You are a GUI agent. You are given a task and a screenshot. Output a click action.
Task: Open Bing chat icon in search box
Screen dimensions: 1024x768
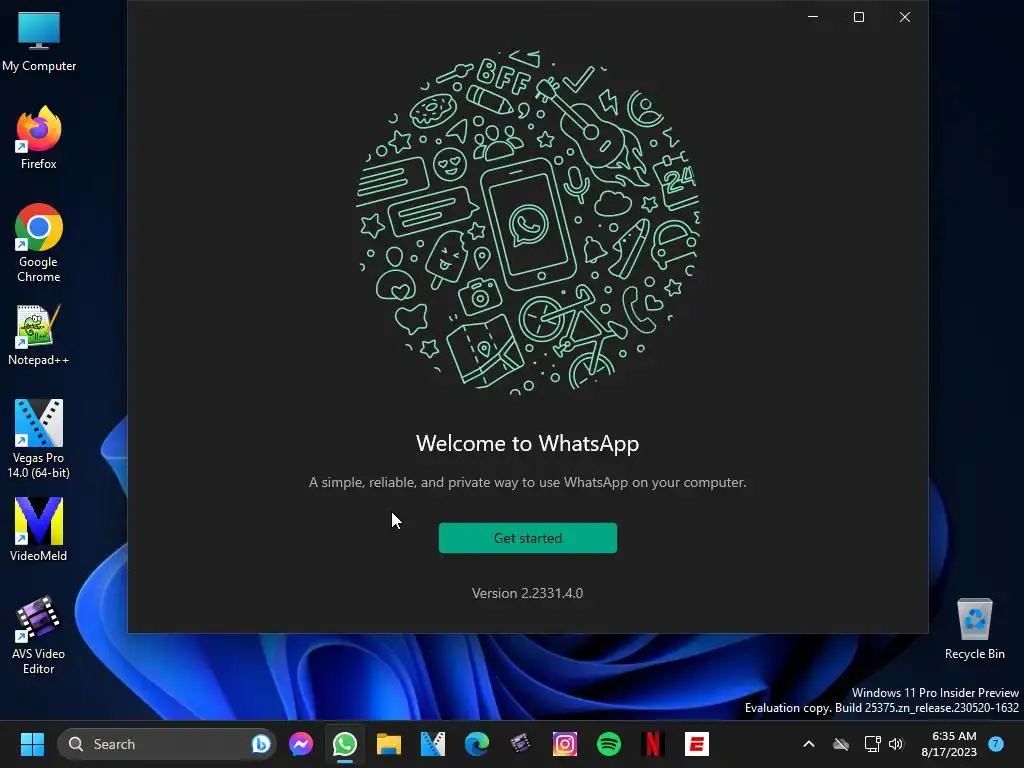point(261,744)
